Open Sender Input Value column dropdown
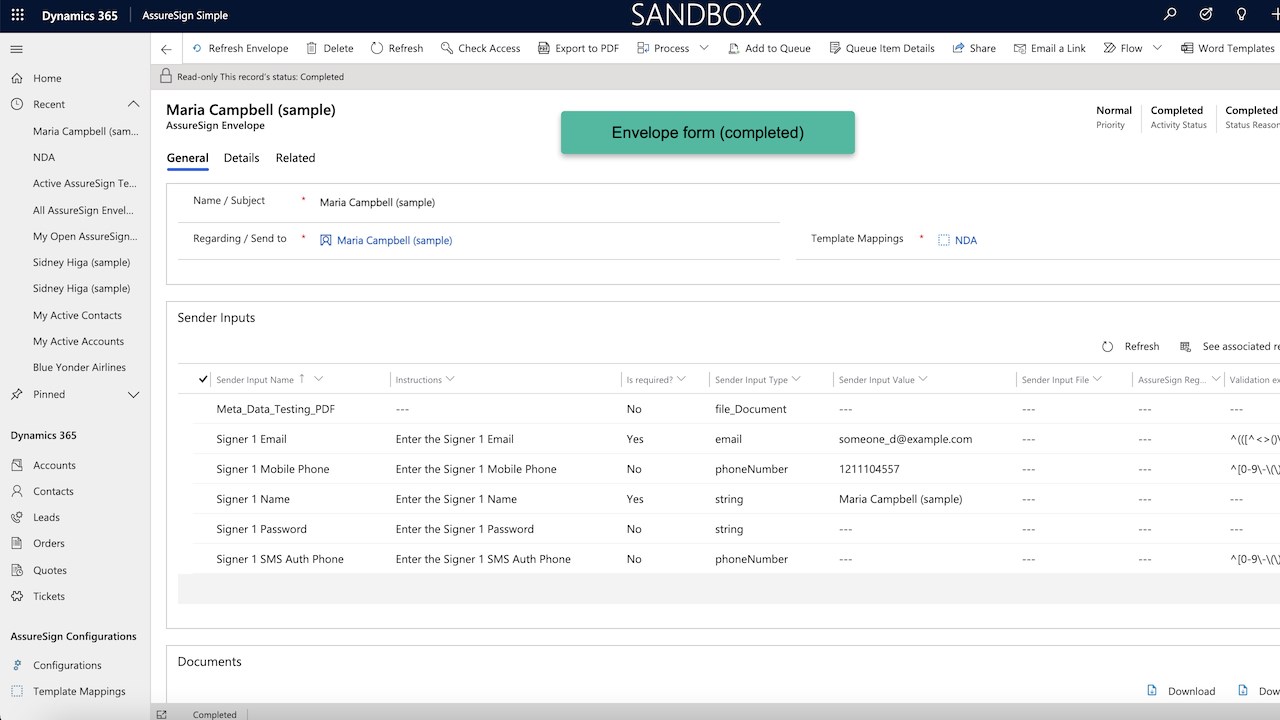The width and height of the screenshot is (1280, 720). [923, 379]
